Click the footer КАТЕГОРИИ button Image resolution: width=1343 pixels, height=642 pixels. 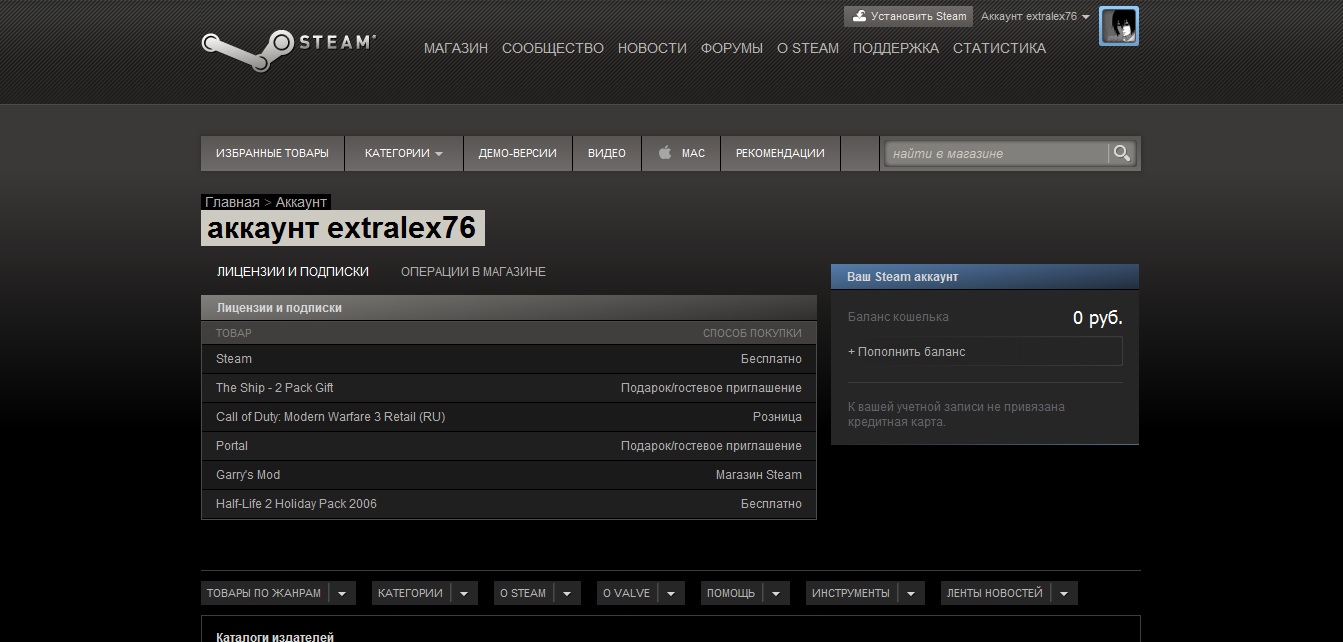click(x=410, y=593)
